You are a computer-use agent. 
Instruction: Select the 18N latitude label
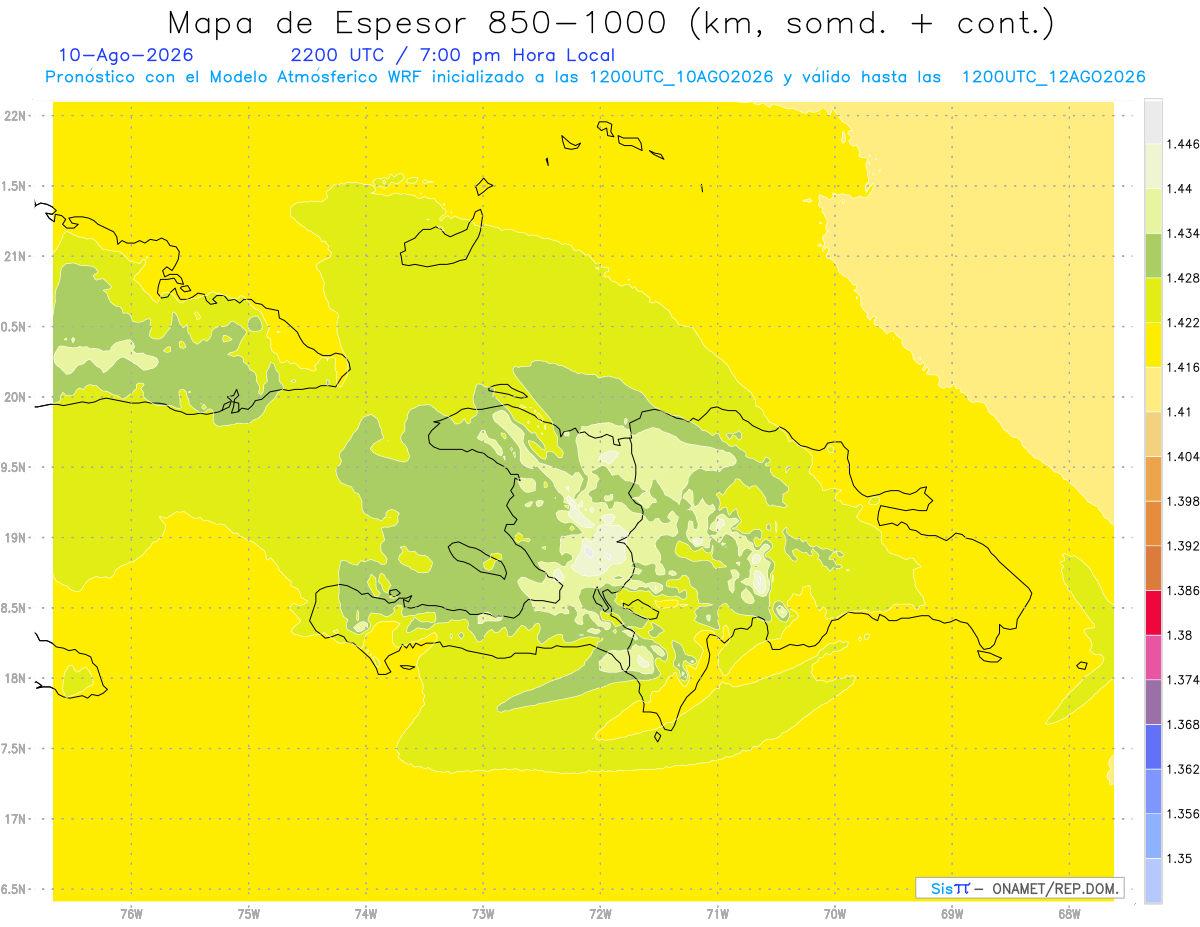(15, 678)
